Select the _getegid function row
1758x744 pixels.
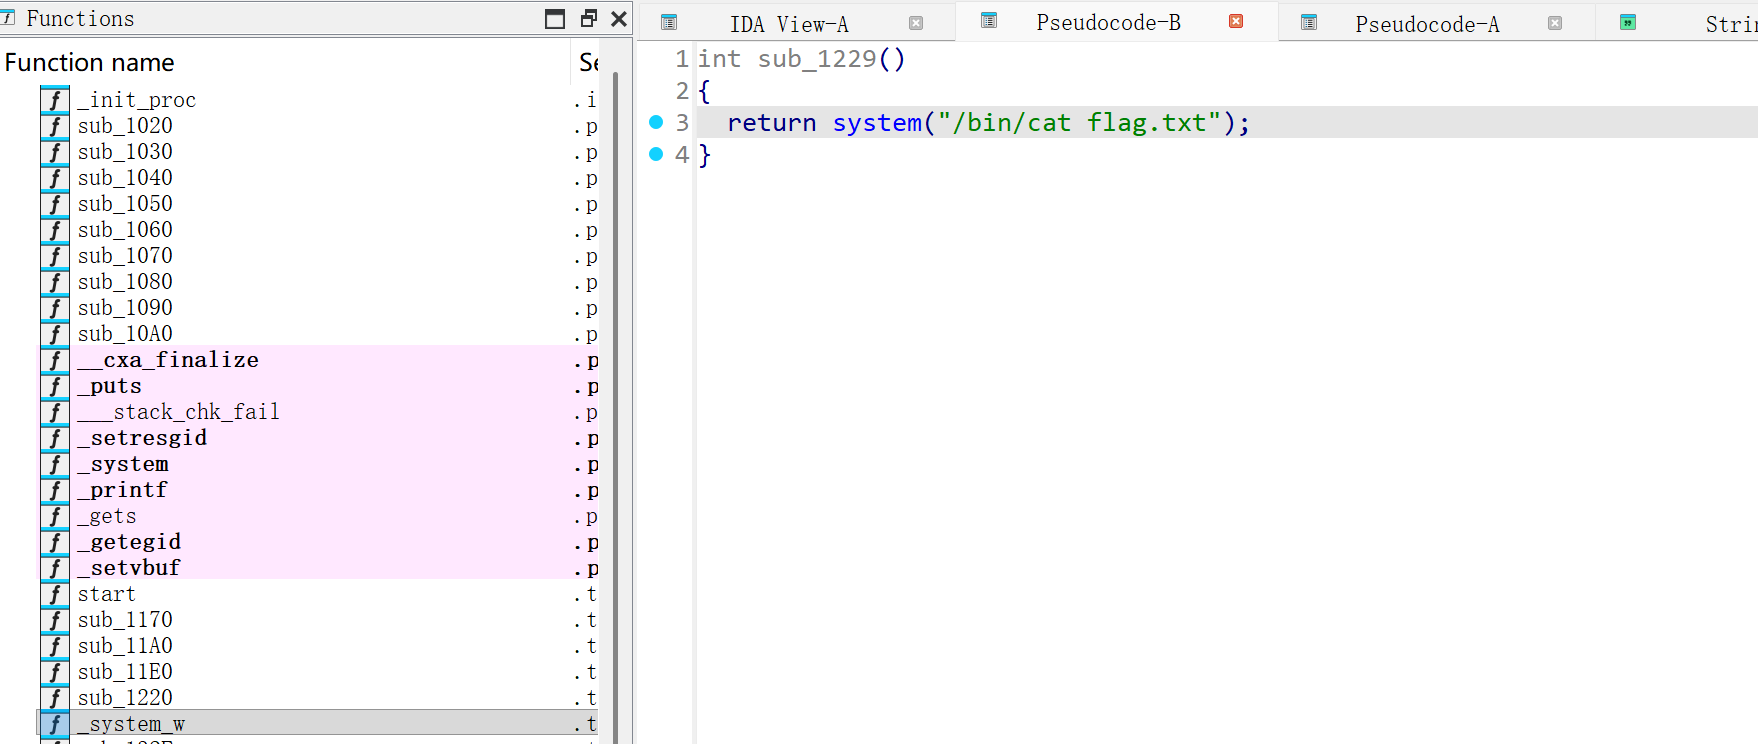(x=318, y=542)
